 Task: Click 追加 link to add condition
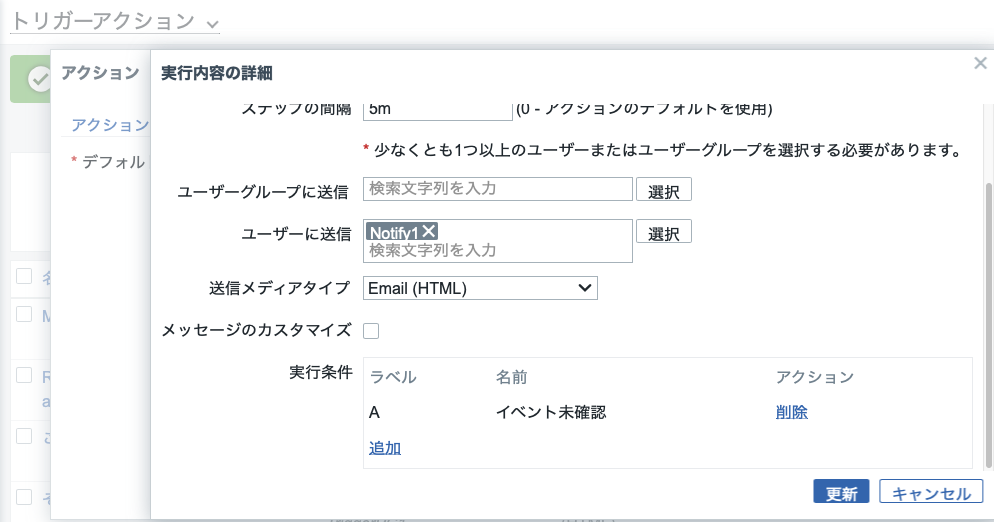pyautogui.click(x=385, y=448)
